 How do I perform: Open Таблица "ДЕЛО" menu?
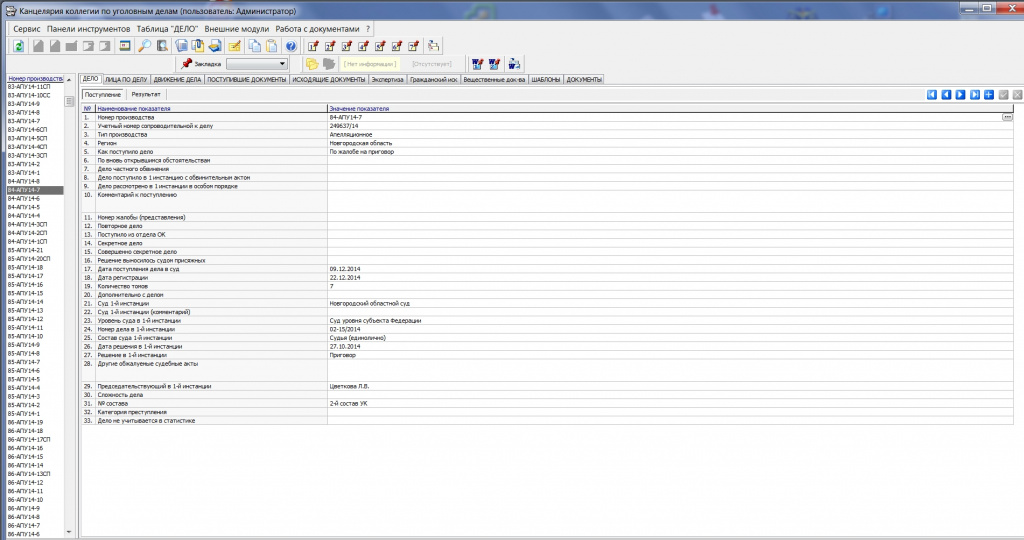pos(167,29)
